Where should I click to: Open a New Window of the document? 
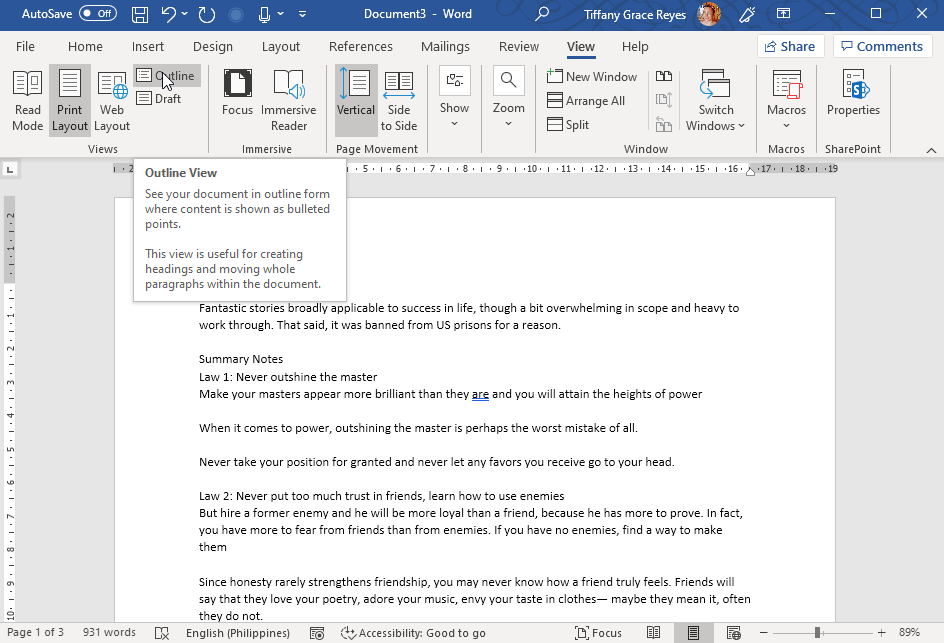click(x=592, y=76)
